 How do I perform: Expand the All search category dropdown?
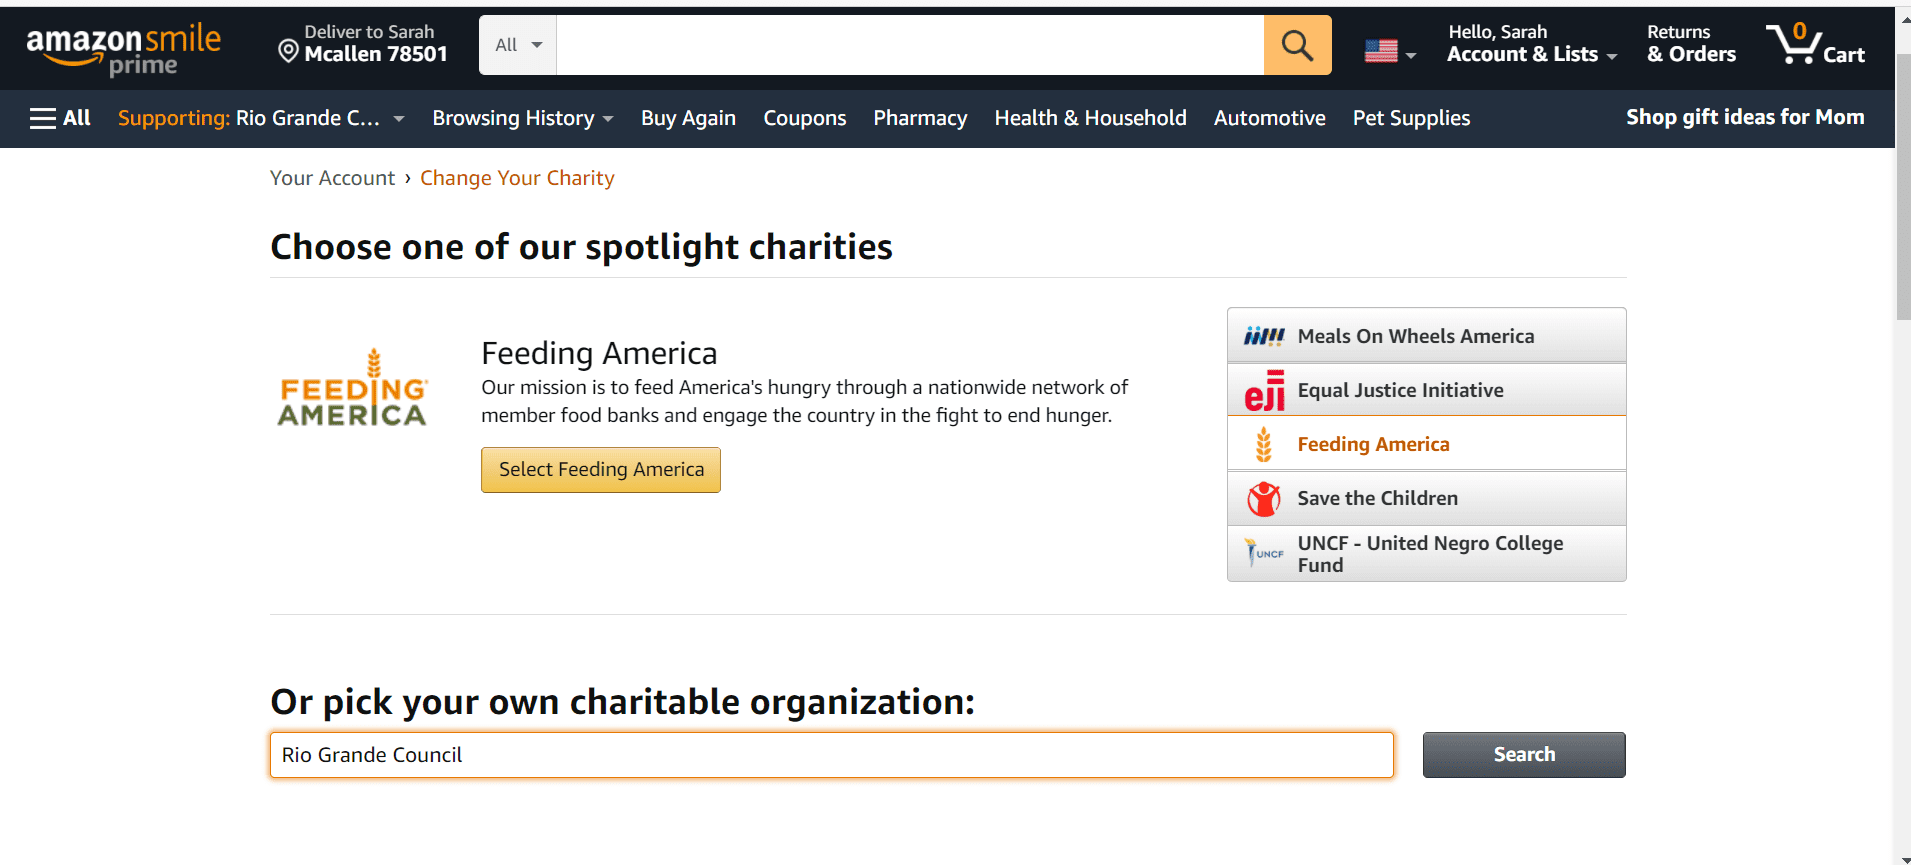coord(518,45)
